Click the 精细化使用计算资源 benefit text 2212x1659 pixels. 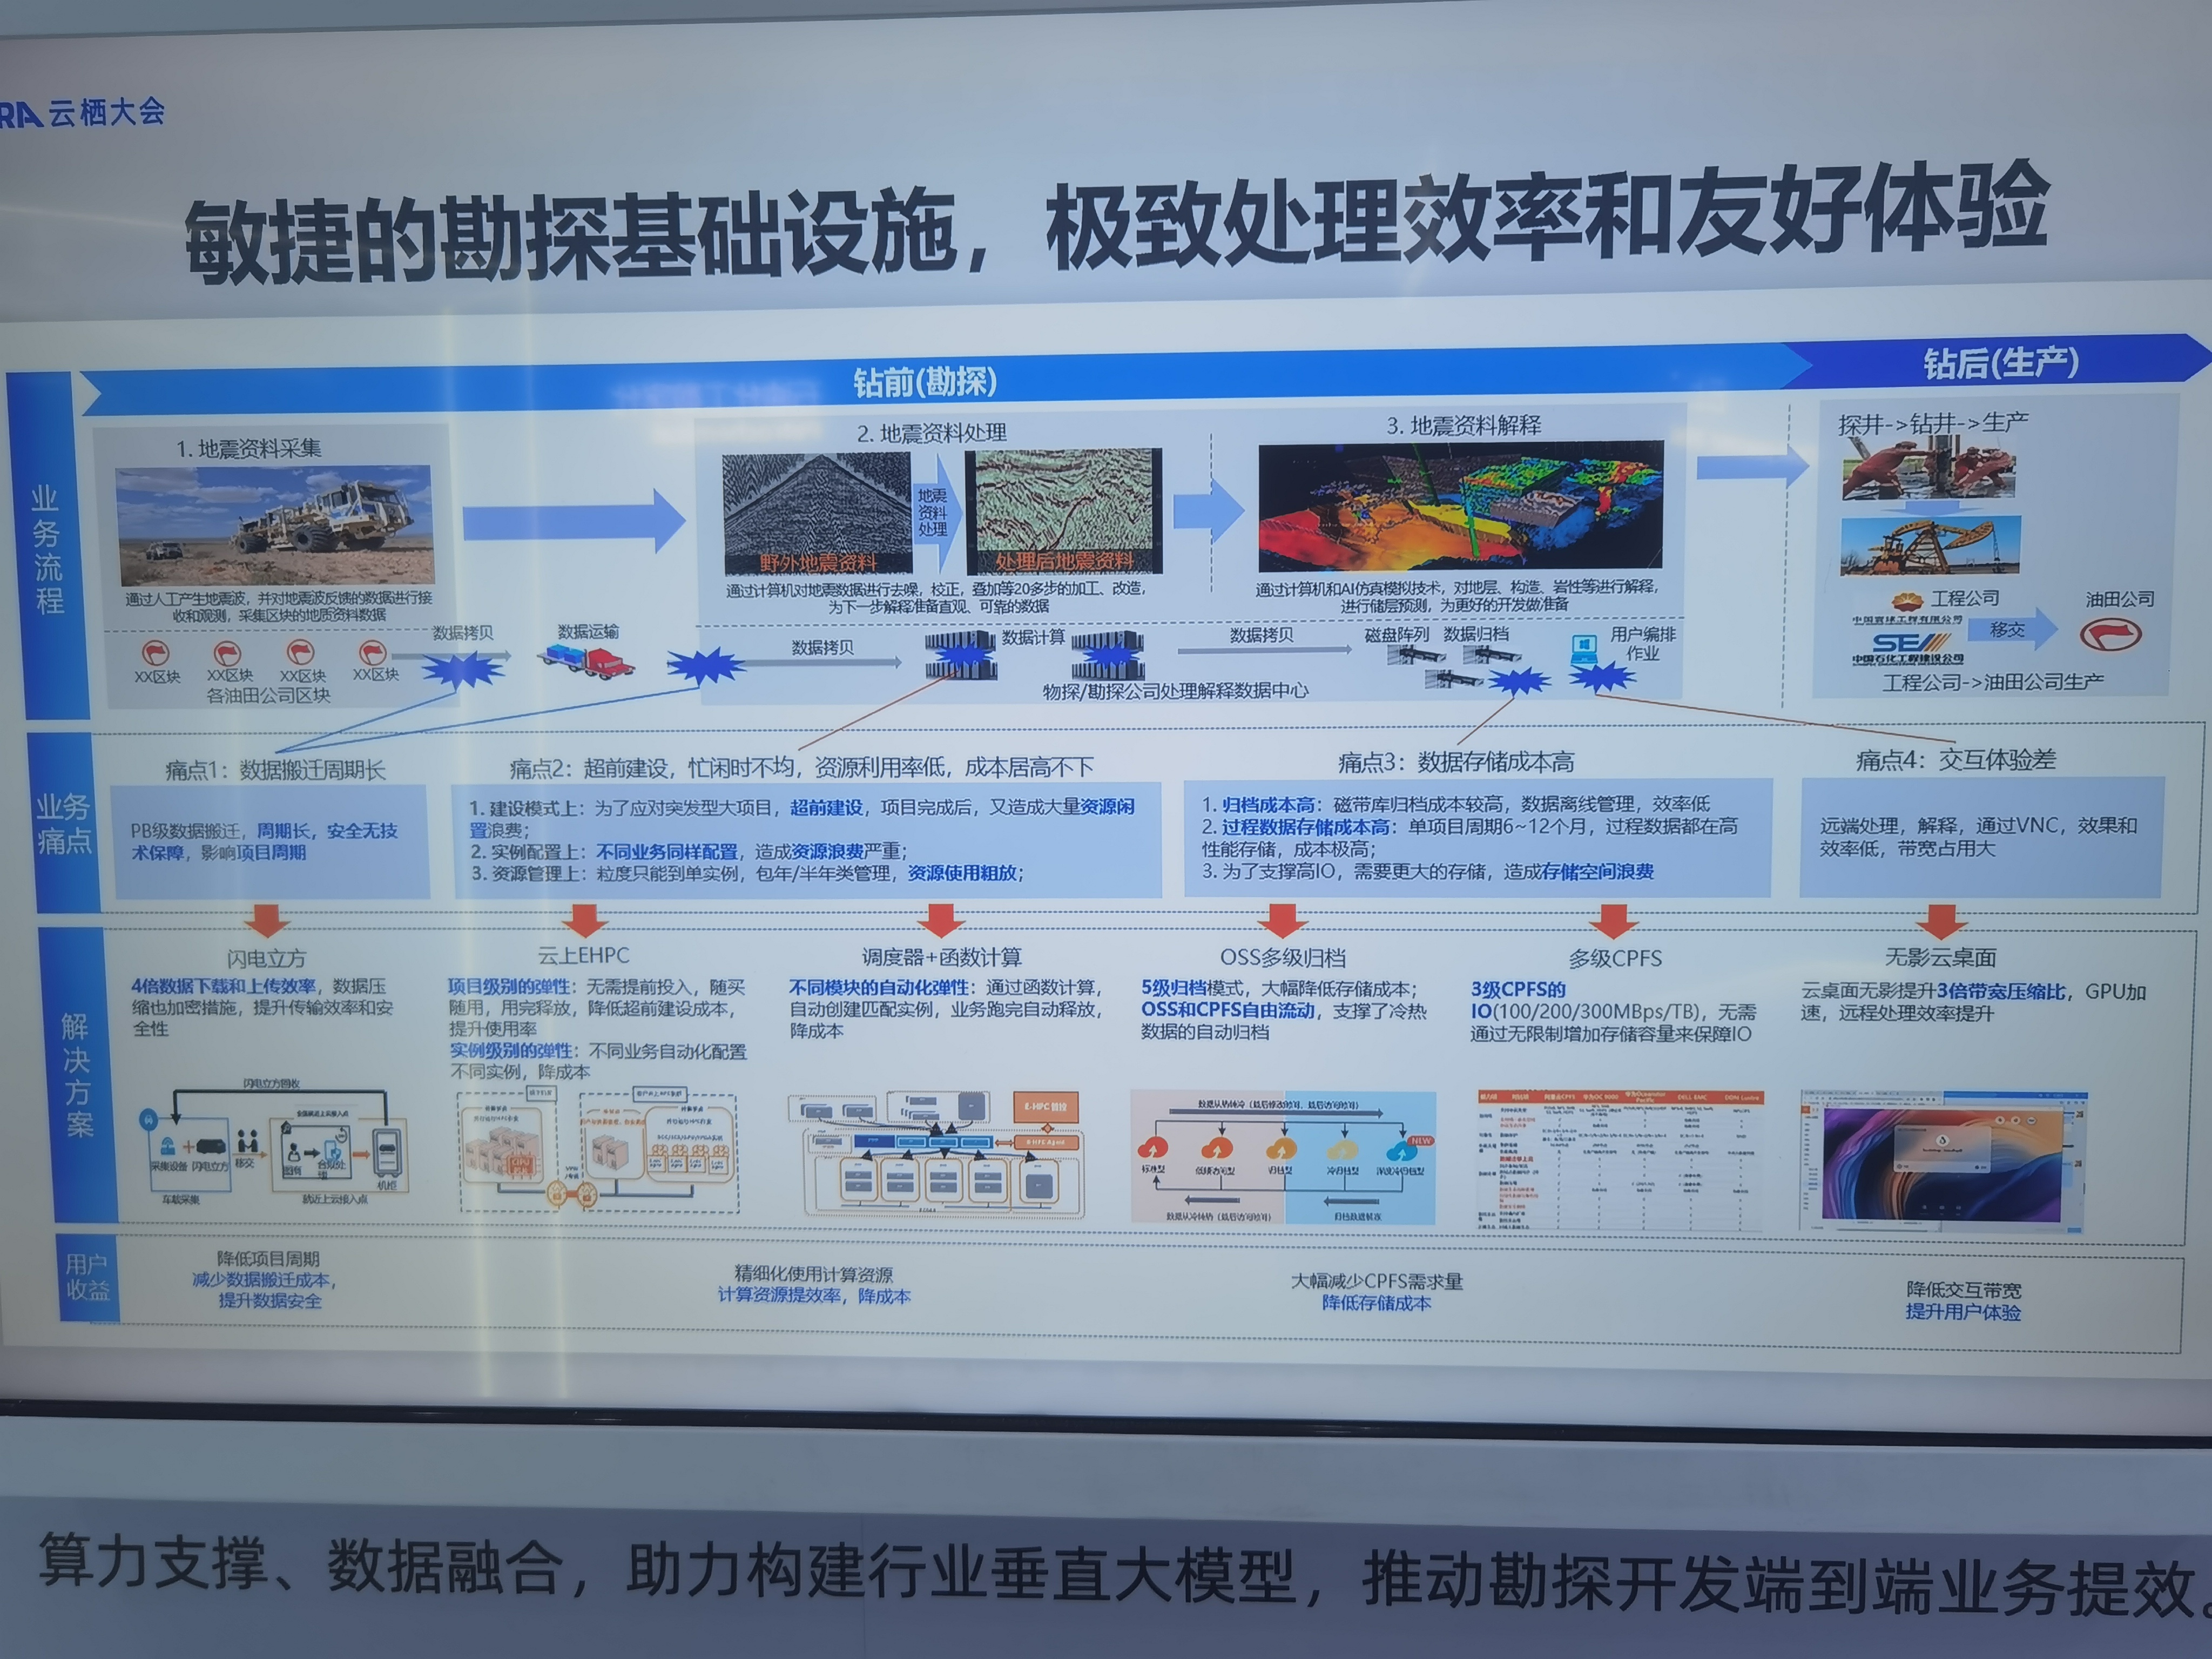813,1274
